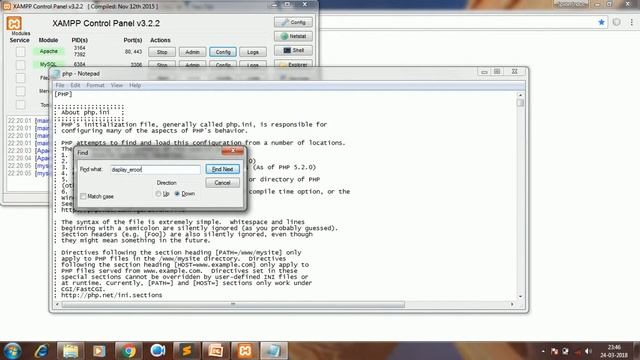Close the Find dialog with X

[x=233, y=151]
